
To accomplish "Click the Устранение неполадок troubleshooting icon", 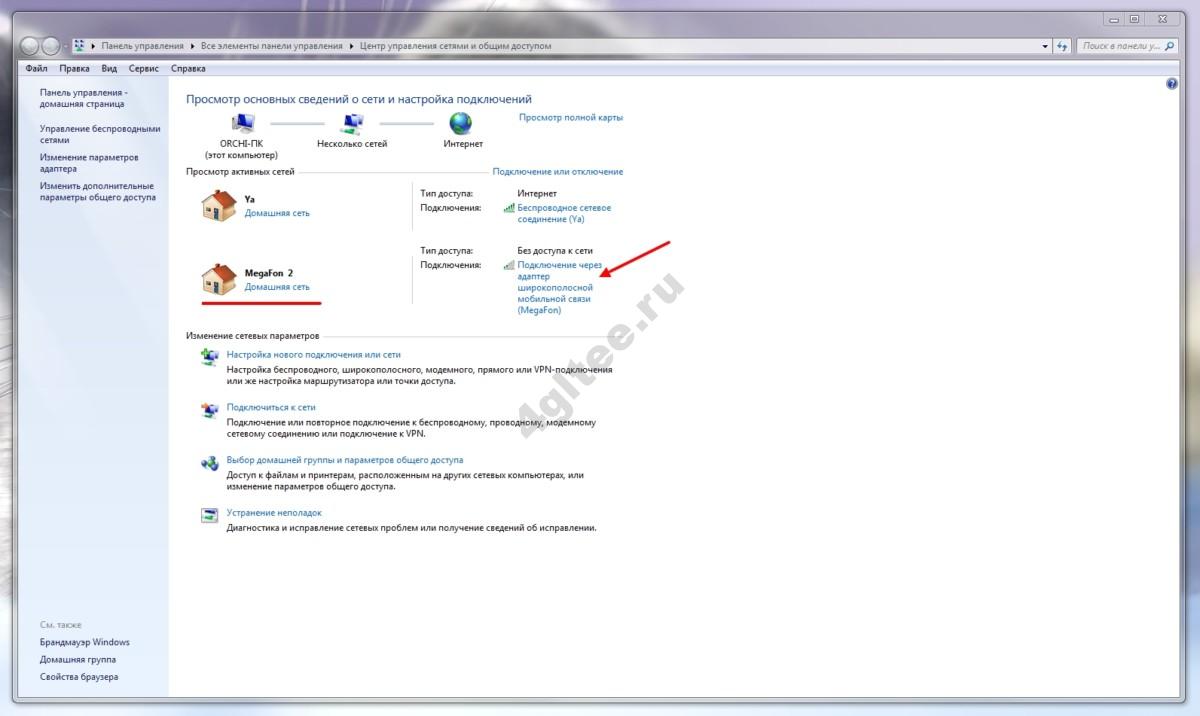I will pos(209,516).
